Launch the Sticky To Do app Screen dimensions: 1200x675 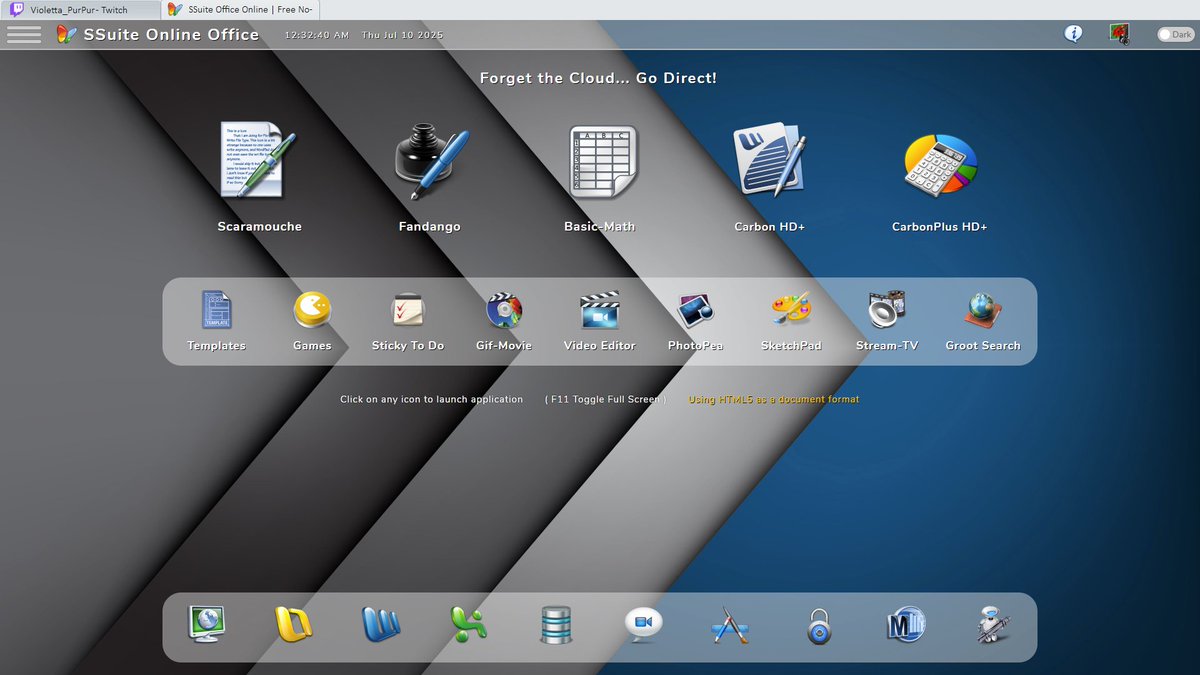point(408,310)
